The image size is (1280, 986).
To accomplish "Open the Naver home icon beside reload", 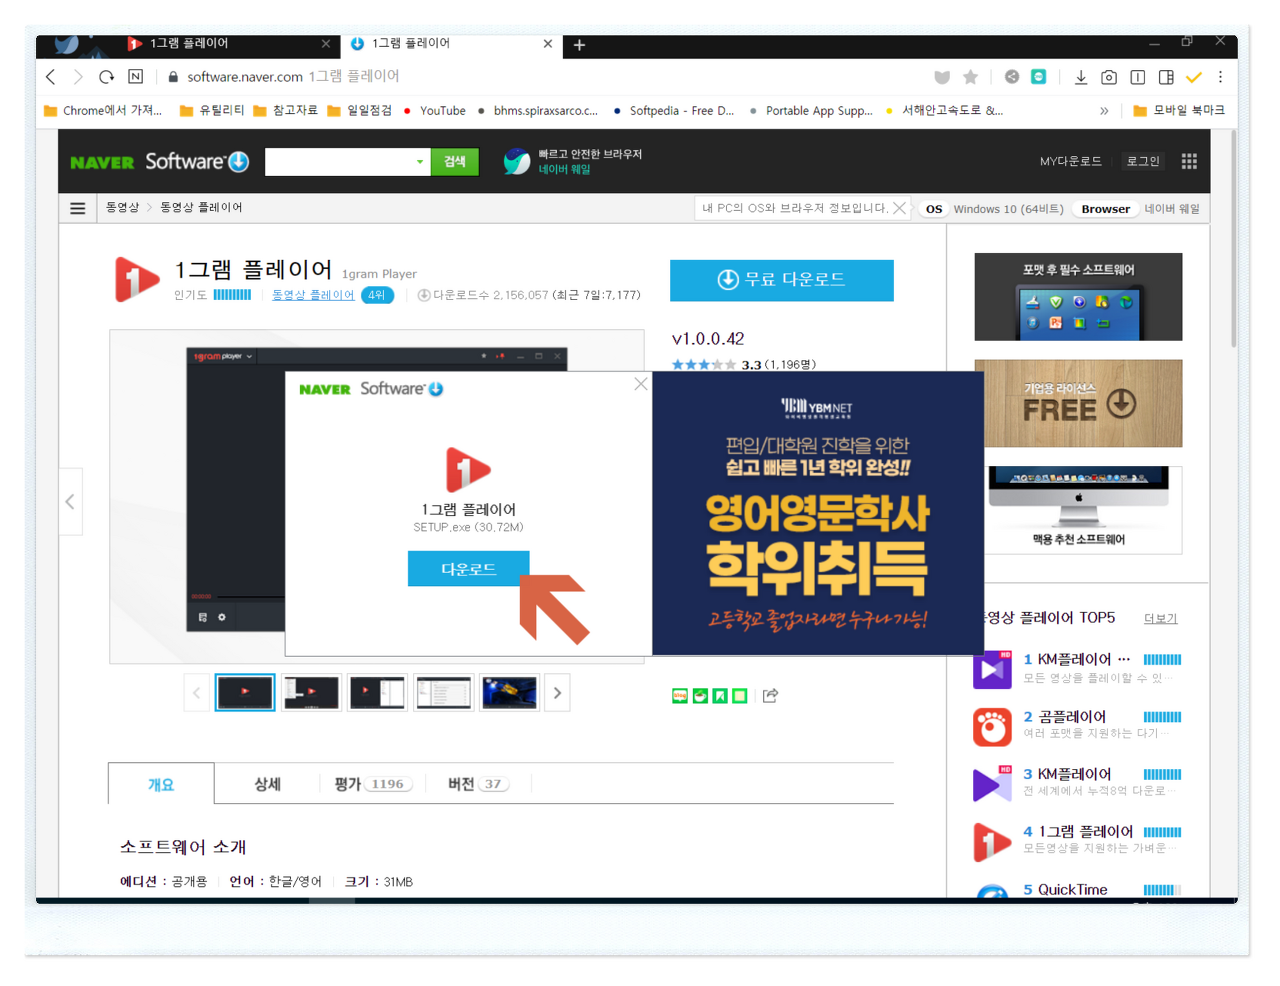I will click(x=136, y=77).
